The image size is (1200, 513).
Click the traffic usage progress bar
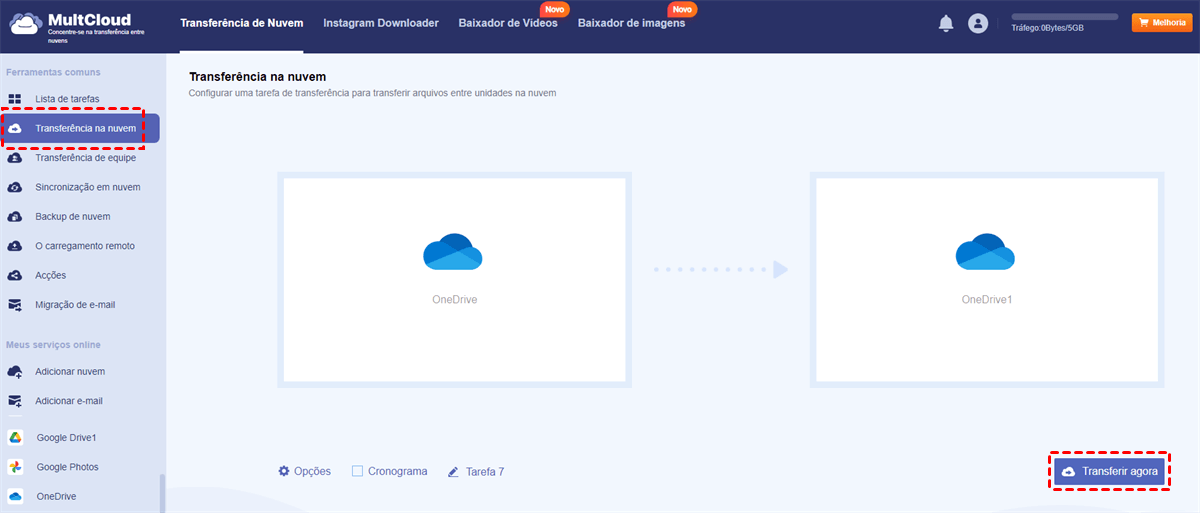tap(1065, 17)
